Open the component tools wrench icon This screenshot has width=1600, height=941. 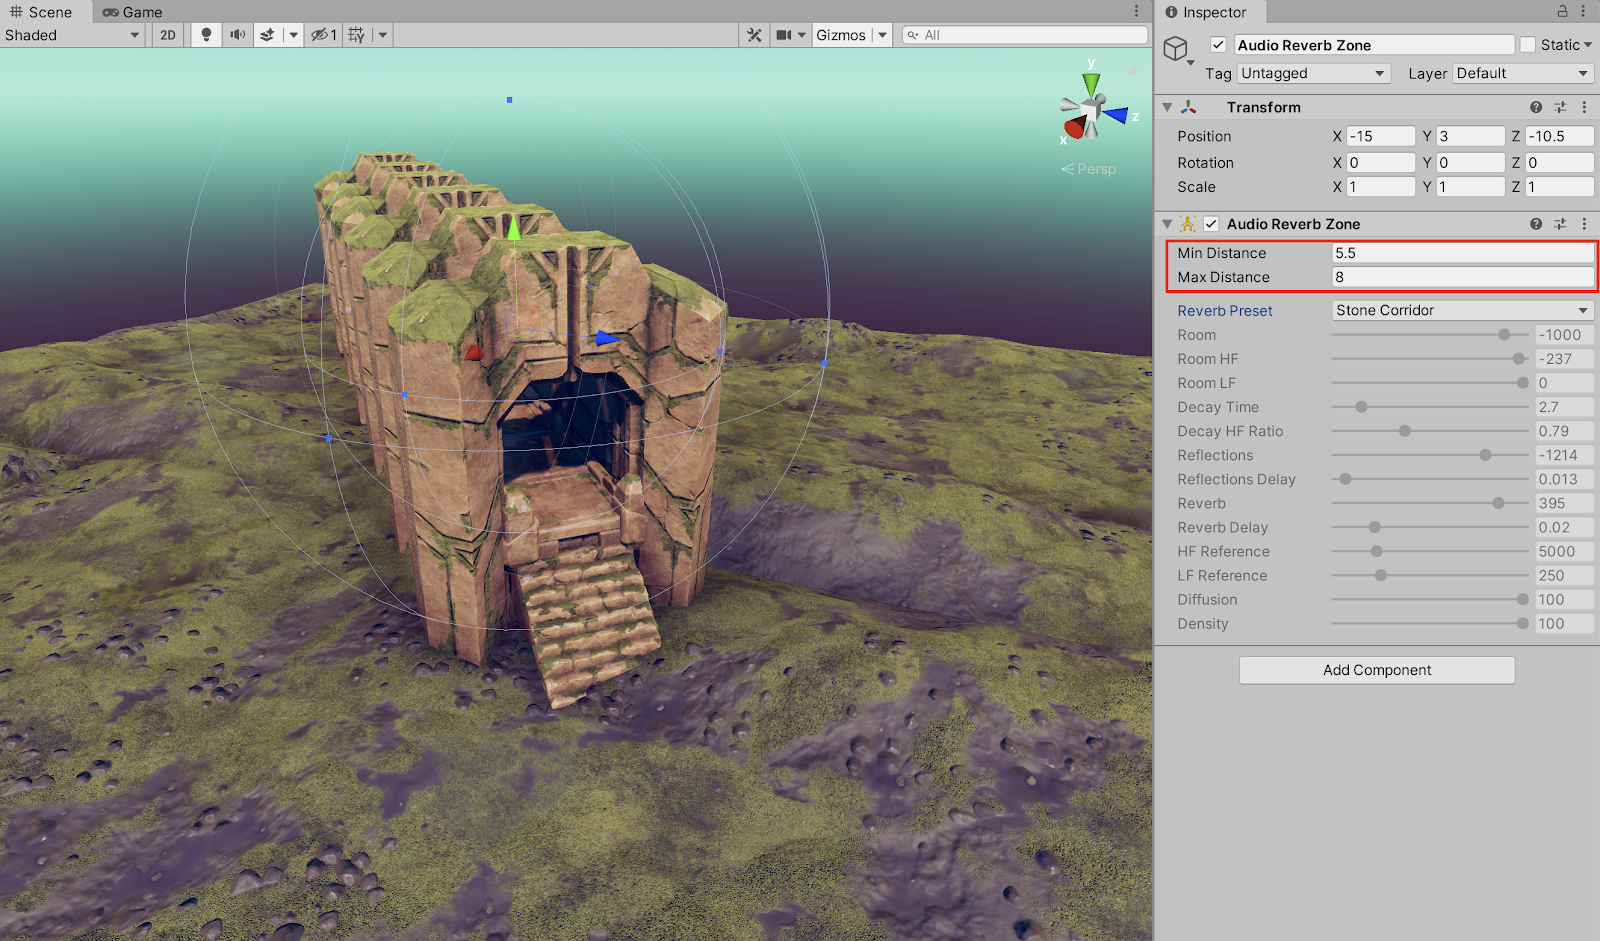point(754,35)
